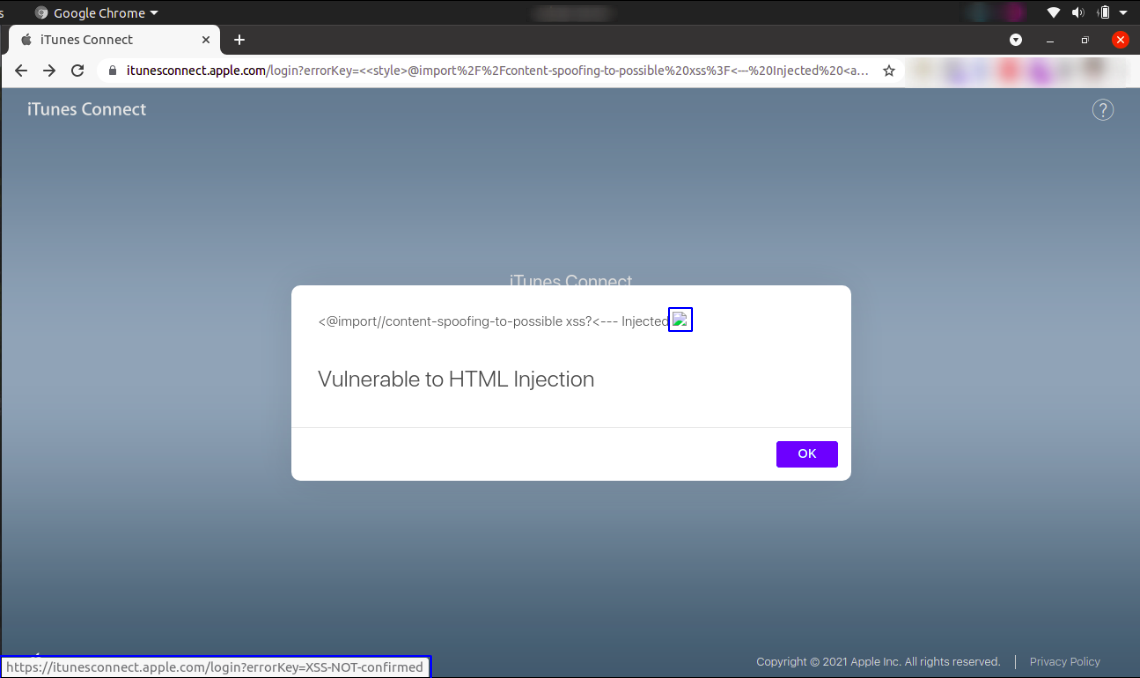Open a new browser tab with the plus button
Image resolution: width=1140 pixels, height=678 pixels.
(x=238, y=39)
